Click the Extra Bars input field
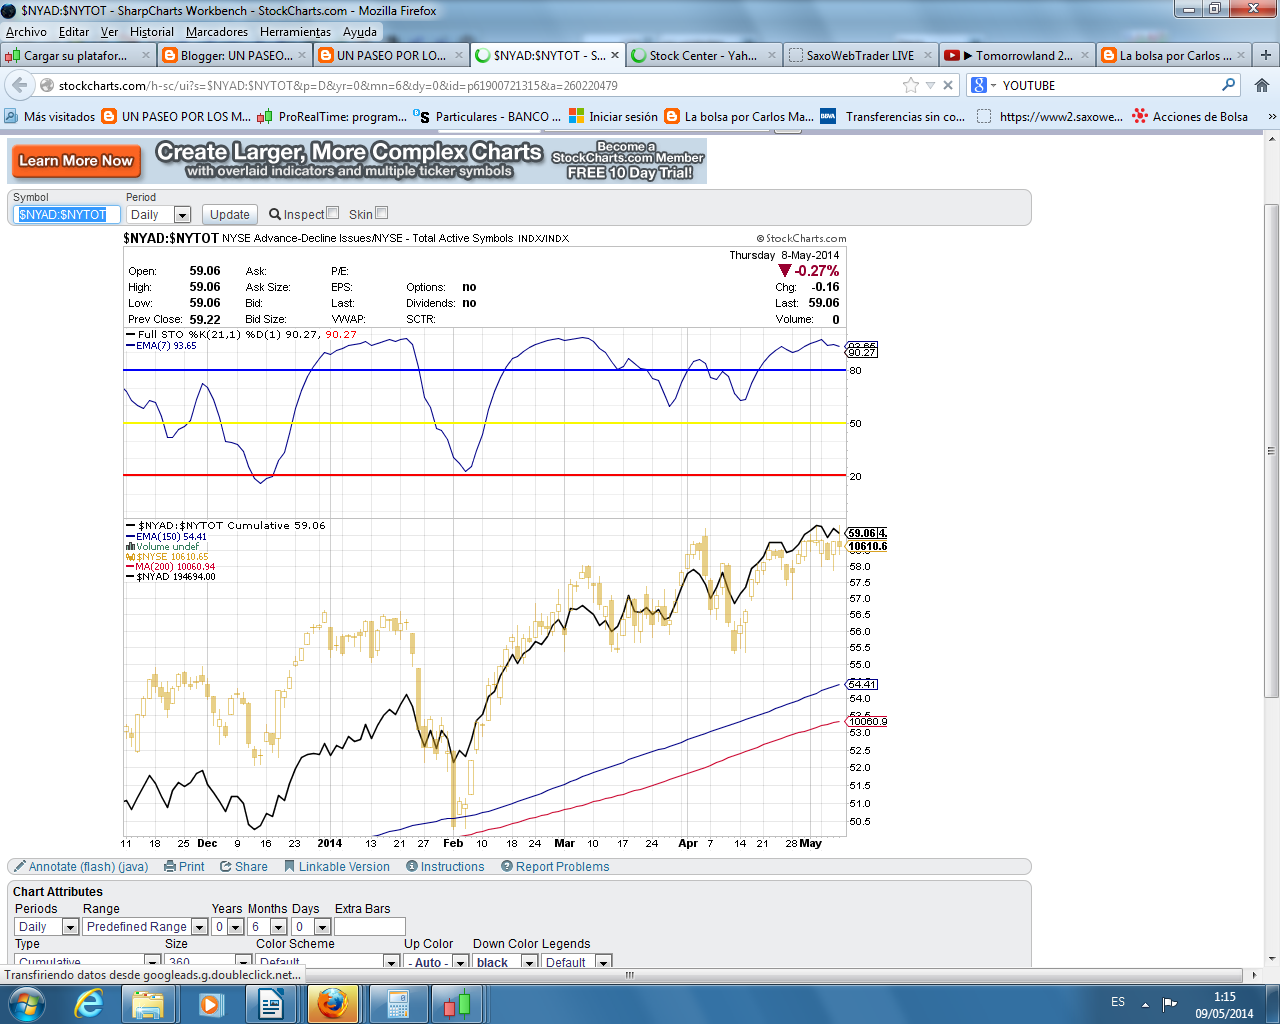1280x1024 pixels. [x=370, y=927]
